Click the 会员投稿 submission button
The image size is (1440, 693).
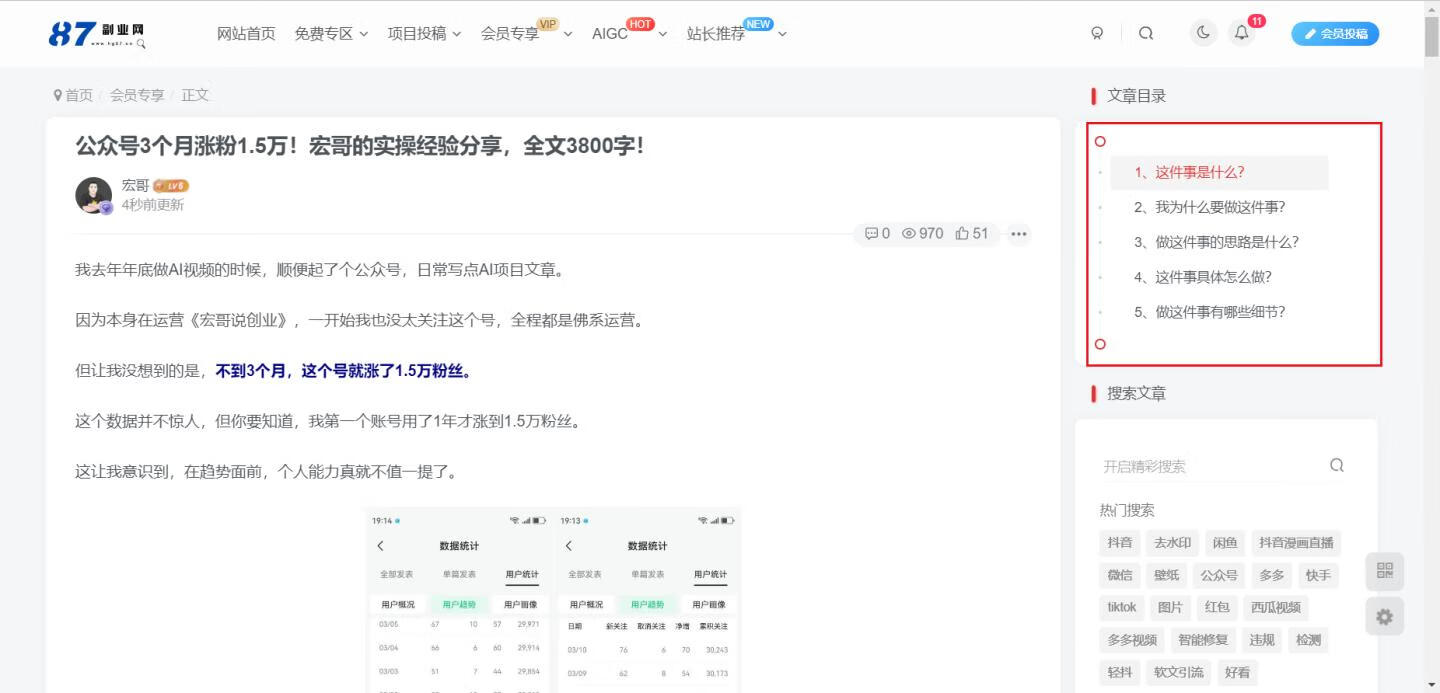click(1335, 33)
